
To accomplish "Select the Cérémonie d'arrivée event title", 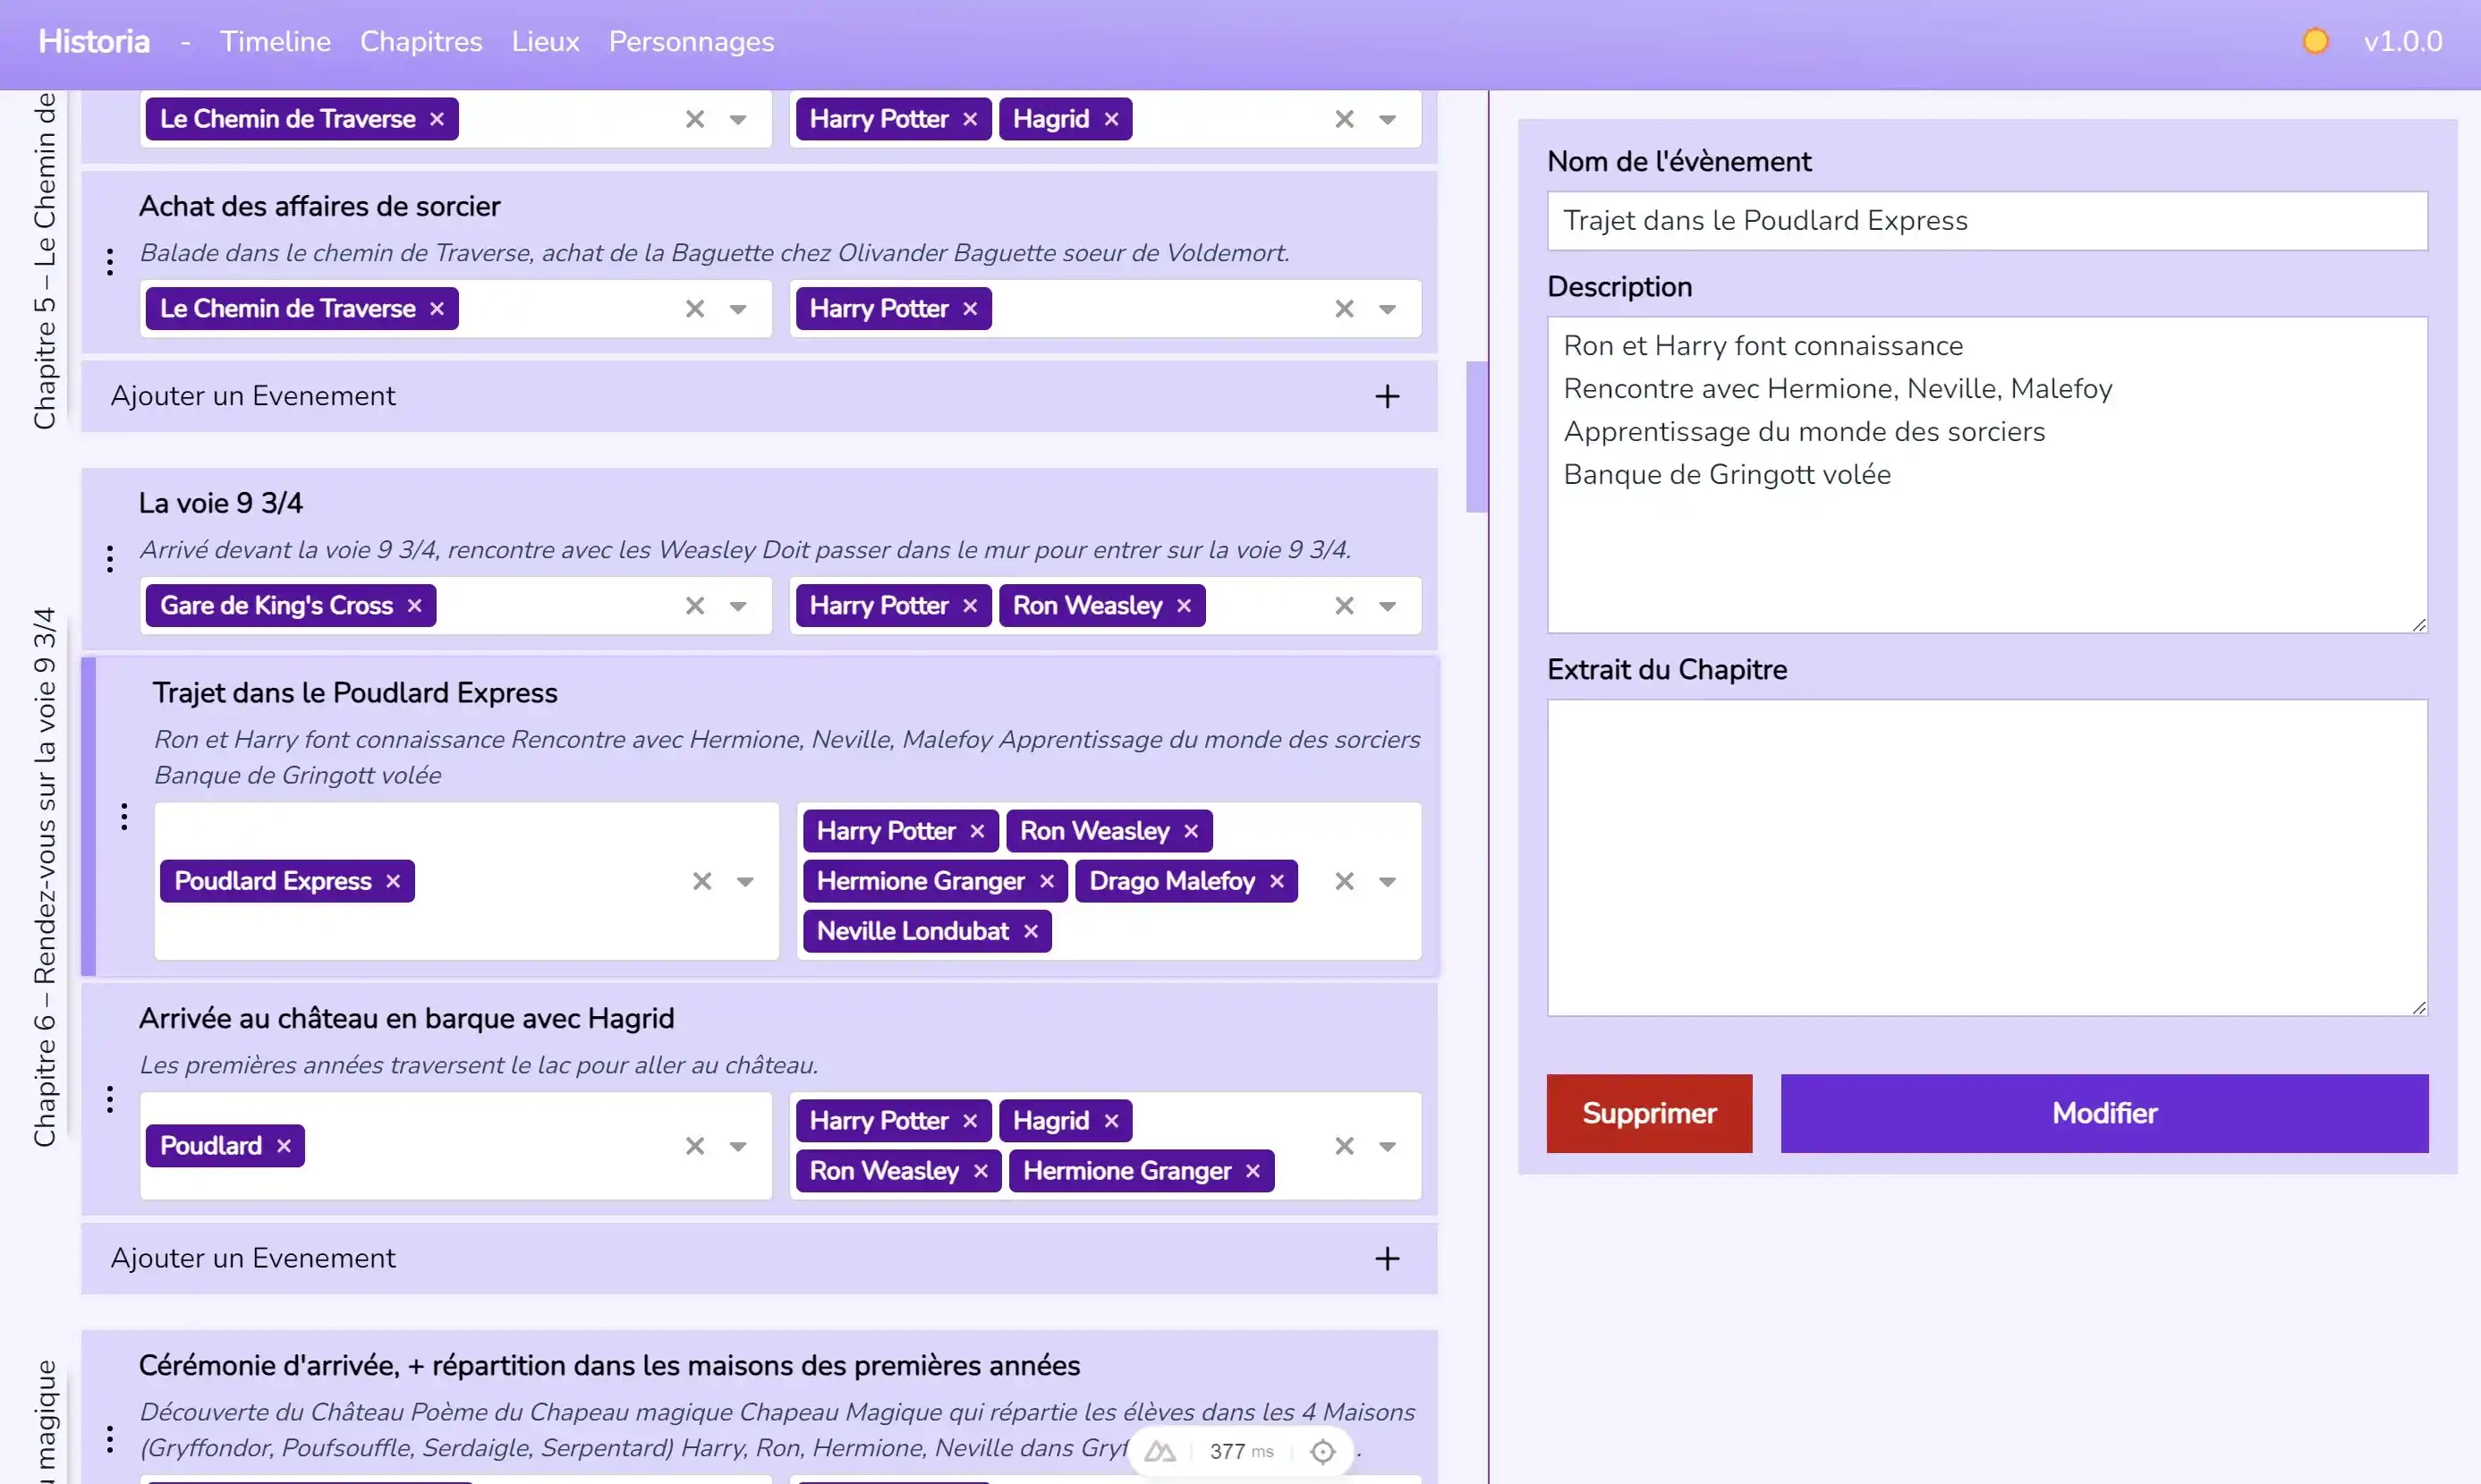I will click(610, 1366).
